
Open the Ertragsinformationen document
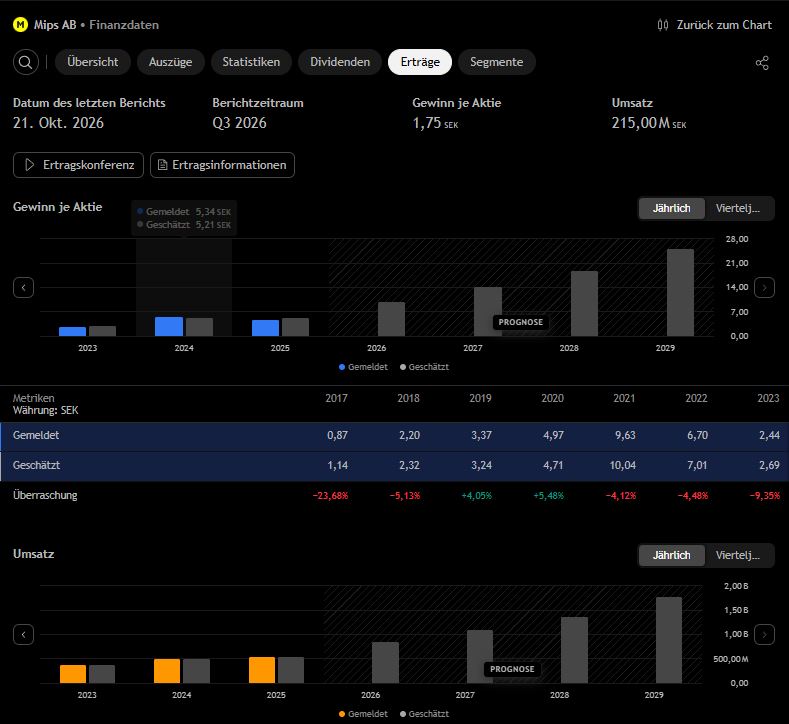222,165
